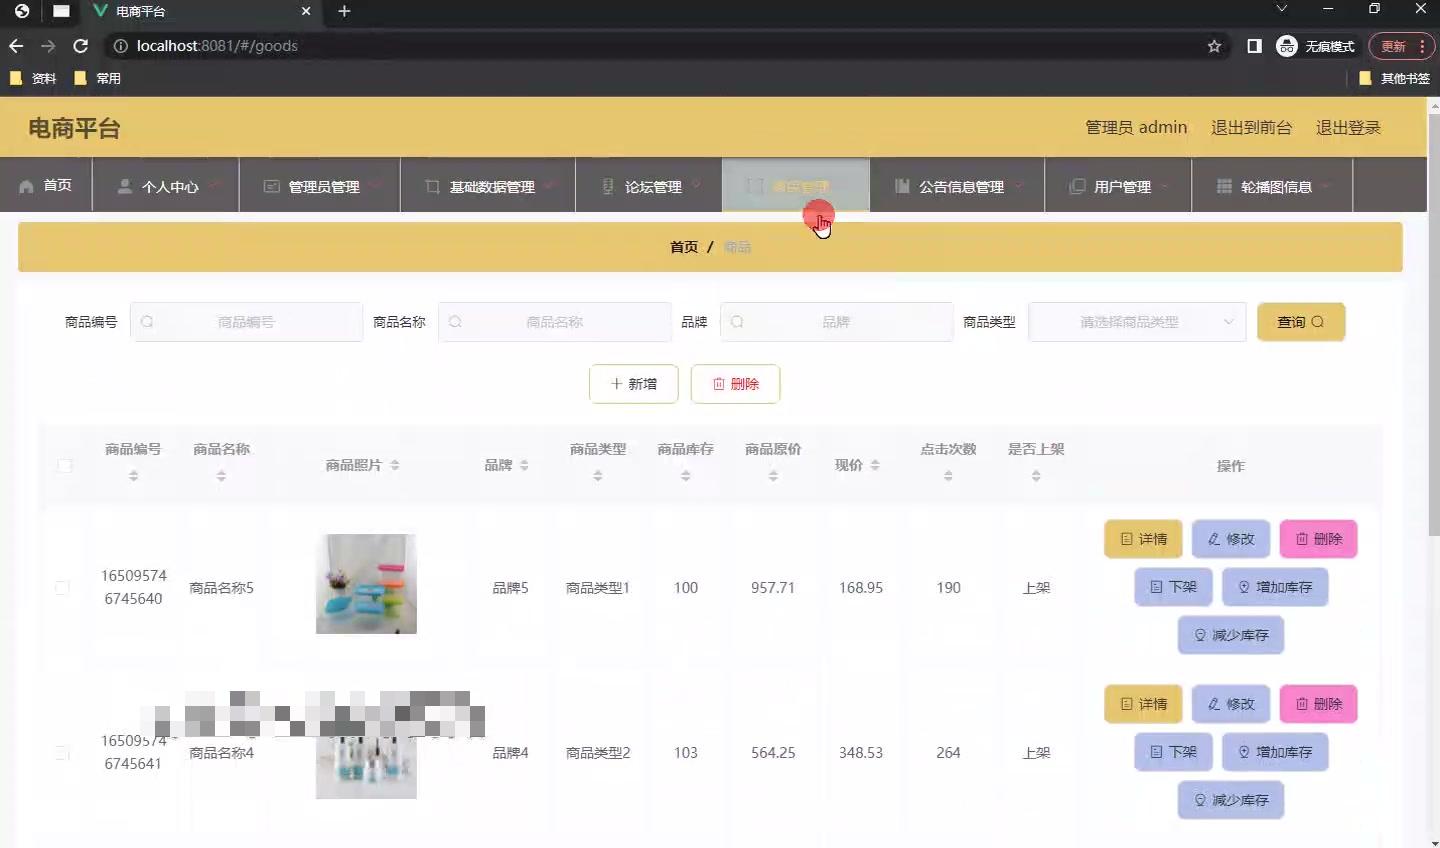Open the 商品类型 select dropdown
This screenshot has width=1440, height=848.
click(1137, 322)
